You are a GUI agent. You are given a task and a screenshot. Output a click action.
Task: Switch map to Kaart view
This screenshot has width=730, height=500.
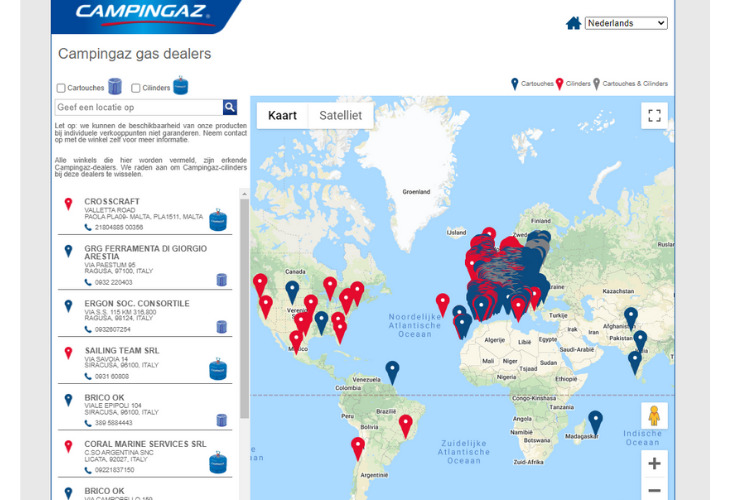(282, 115)
